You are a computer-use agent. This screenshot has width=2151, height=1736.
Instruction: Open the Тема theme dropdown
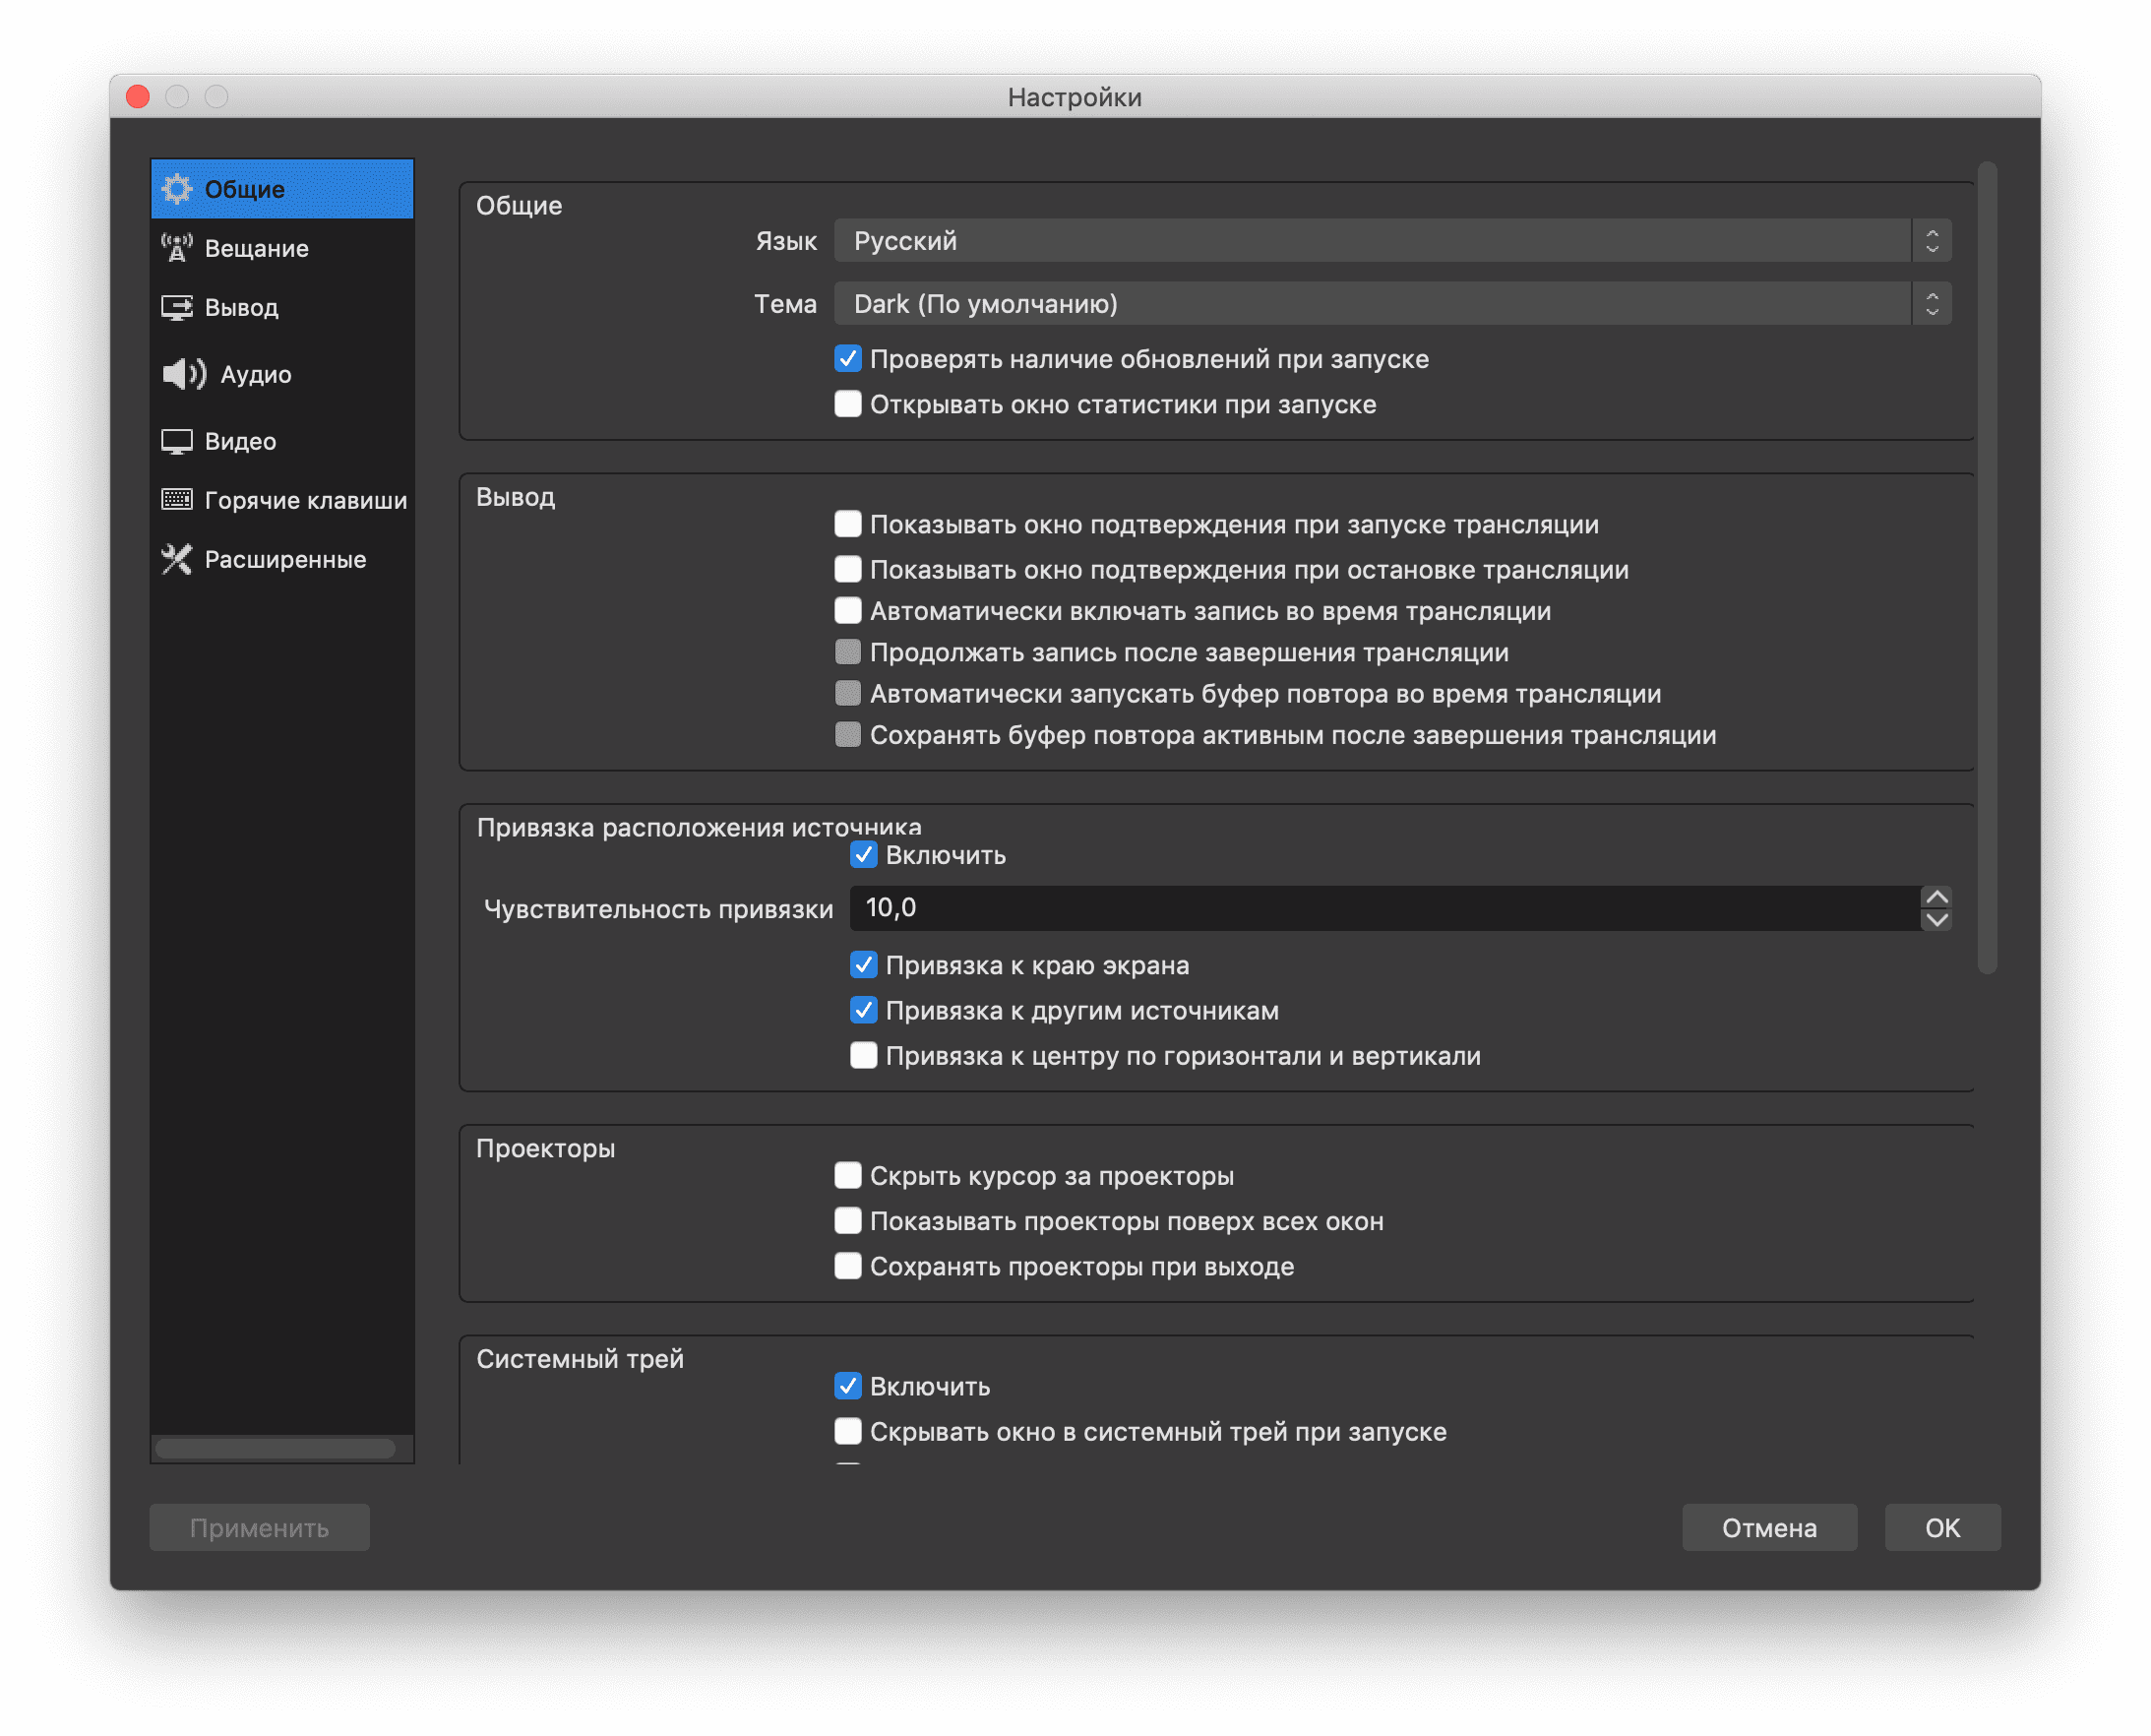(x=1391, y=304)
